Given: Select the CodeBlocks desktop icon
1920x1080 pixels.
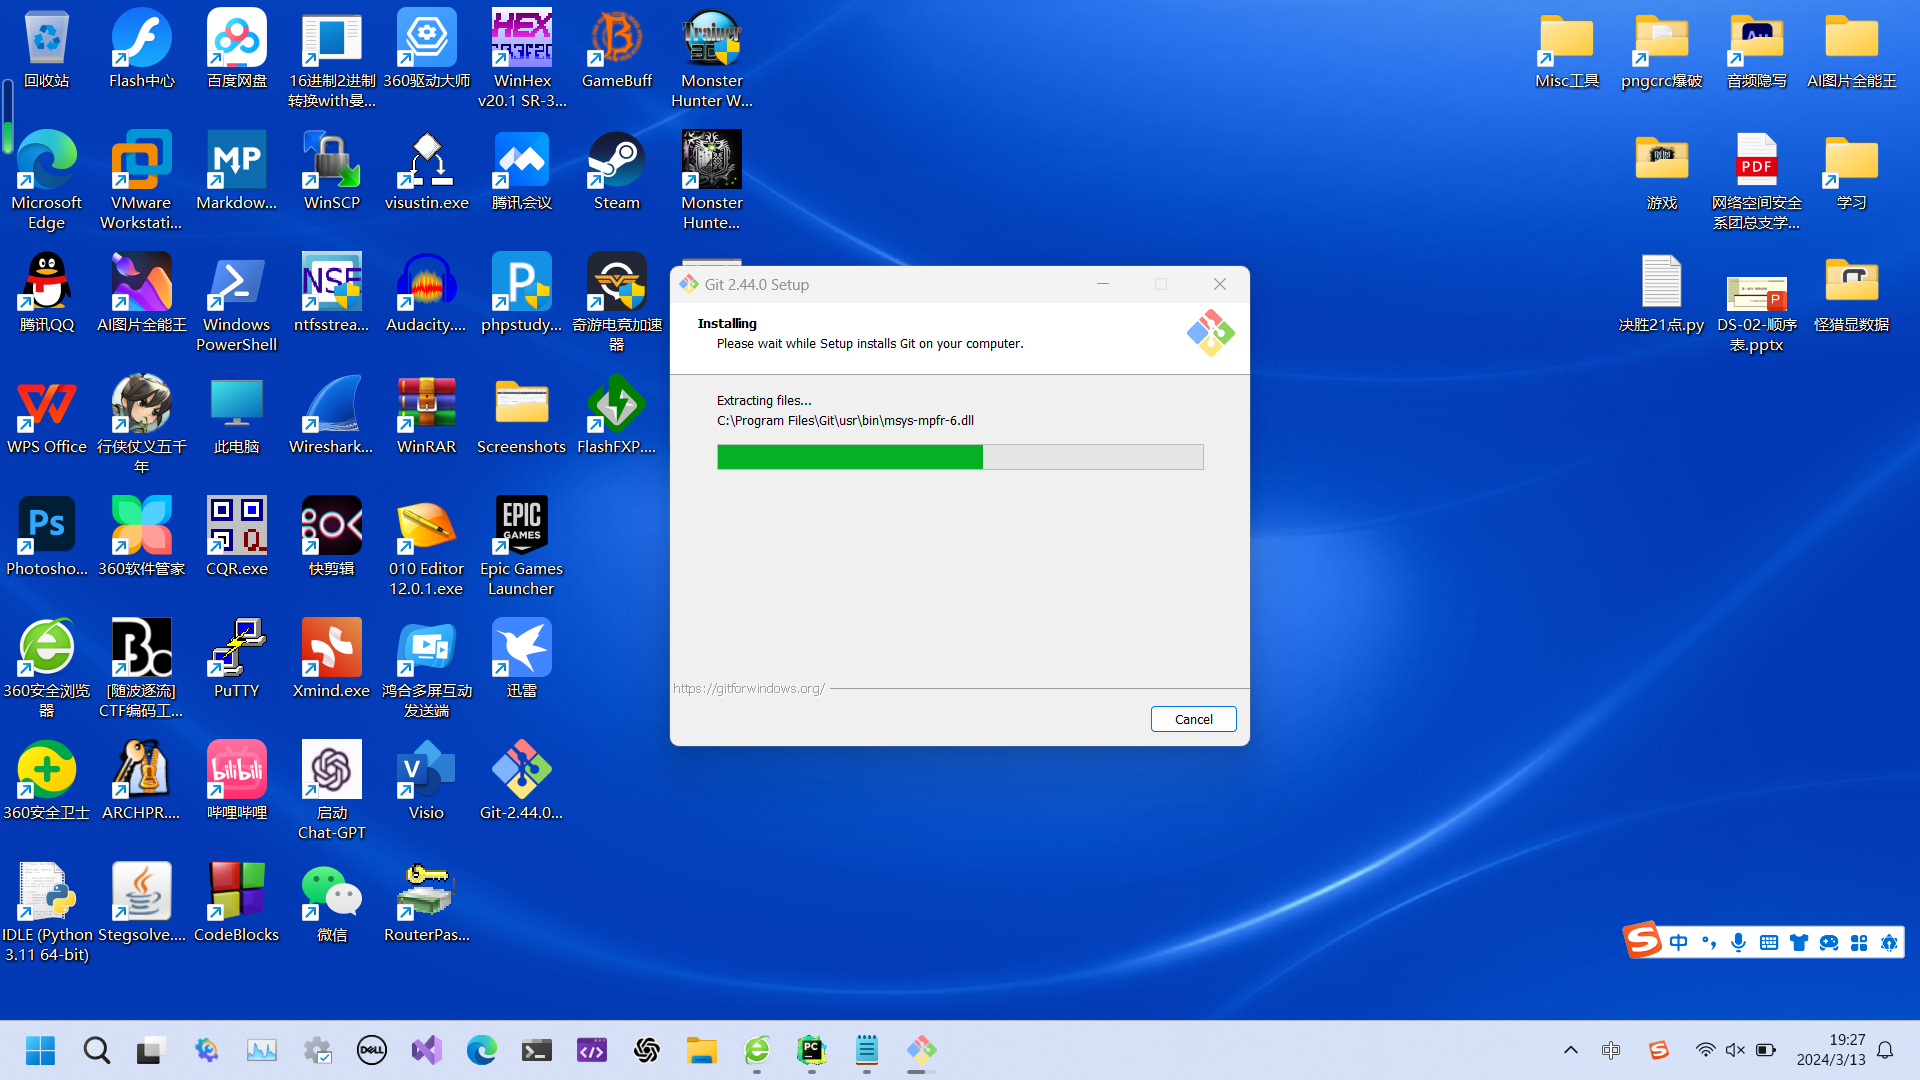Looking at the screenshot, I should click(x=237, y=904).
